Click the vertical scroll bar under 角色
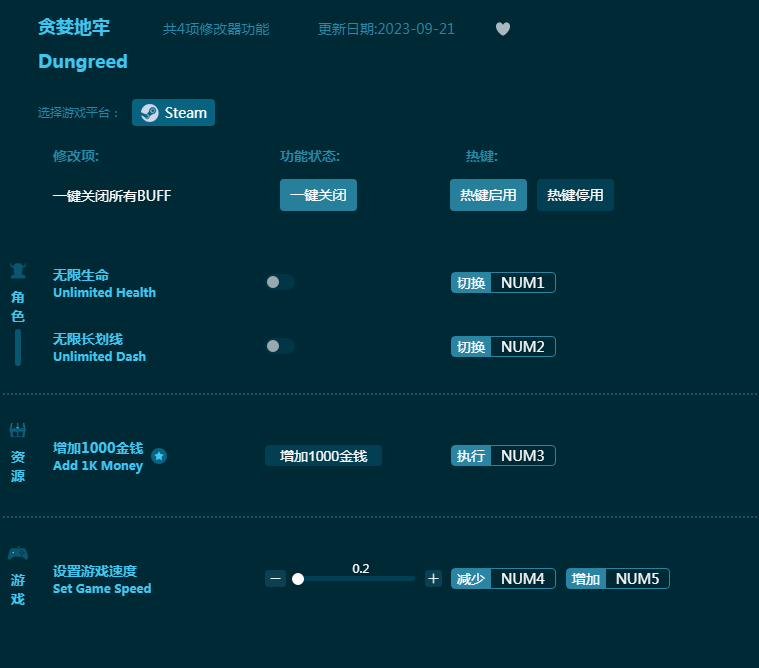Screen dimensions: 759x668 pyautogui.click(x=18, y=348)
